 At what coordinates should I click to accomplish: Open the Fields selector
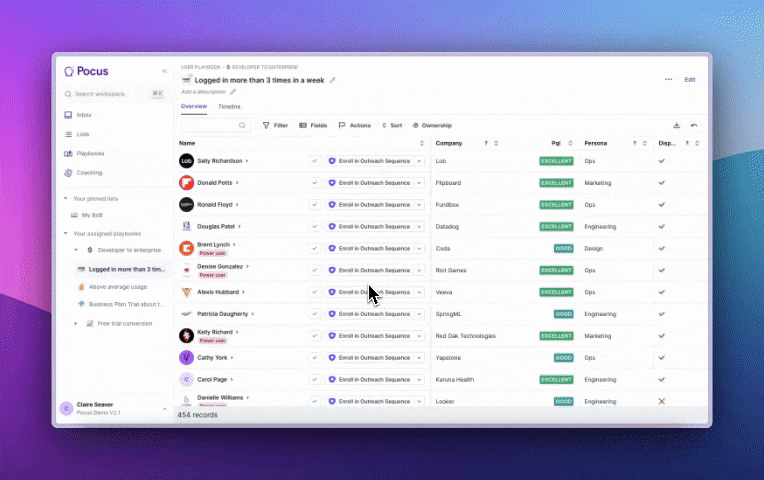tap(313, 125)
